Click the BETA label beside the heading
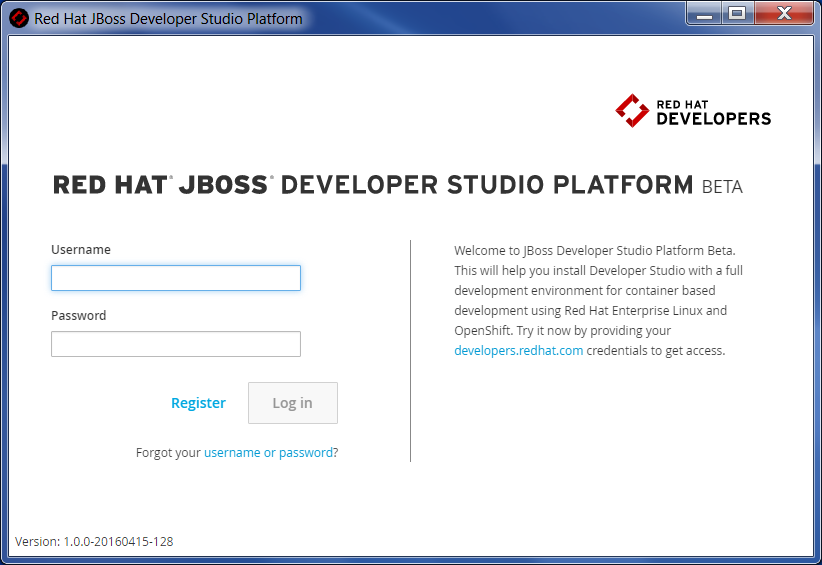822x565 pixels. tap(722, 187)
